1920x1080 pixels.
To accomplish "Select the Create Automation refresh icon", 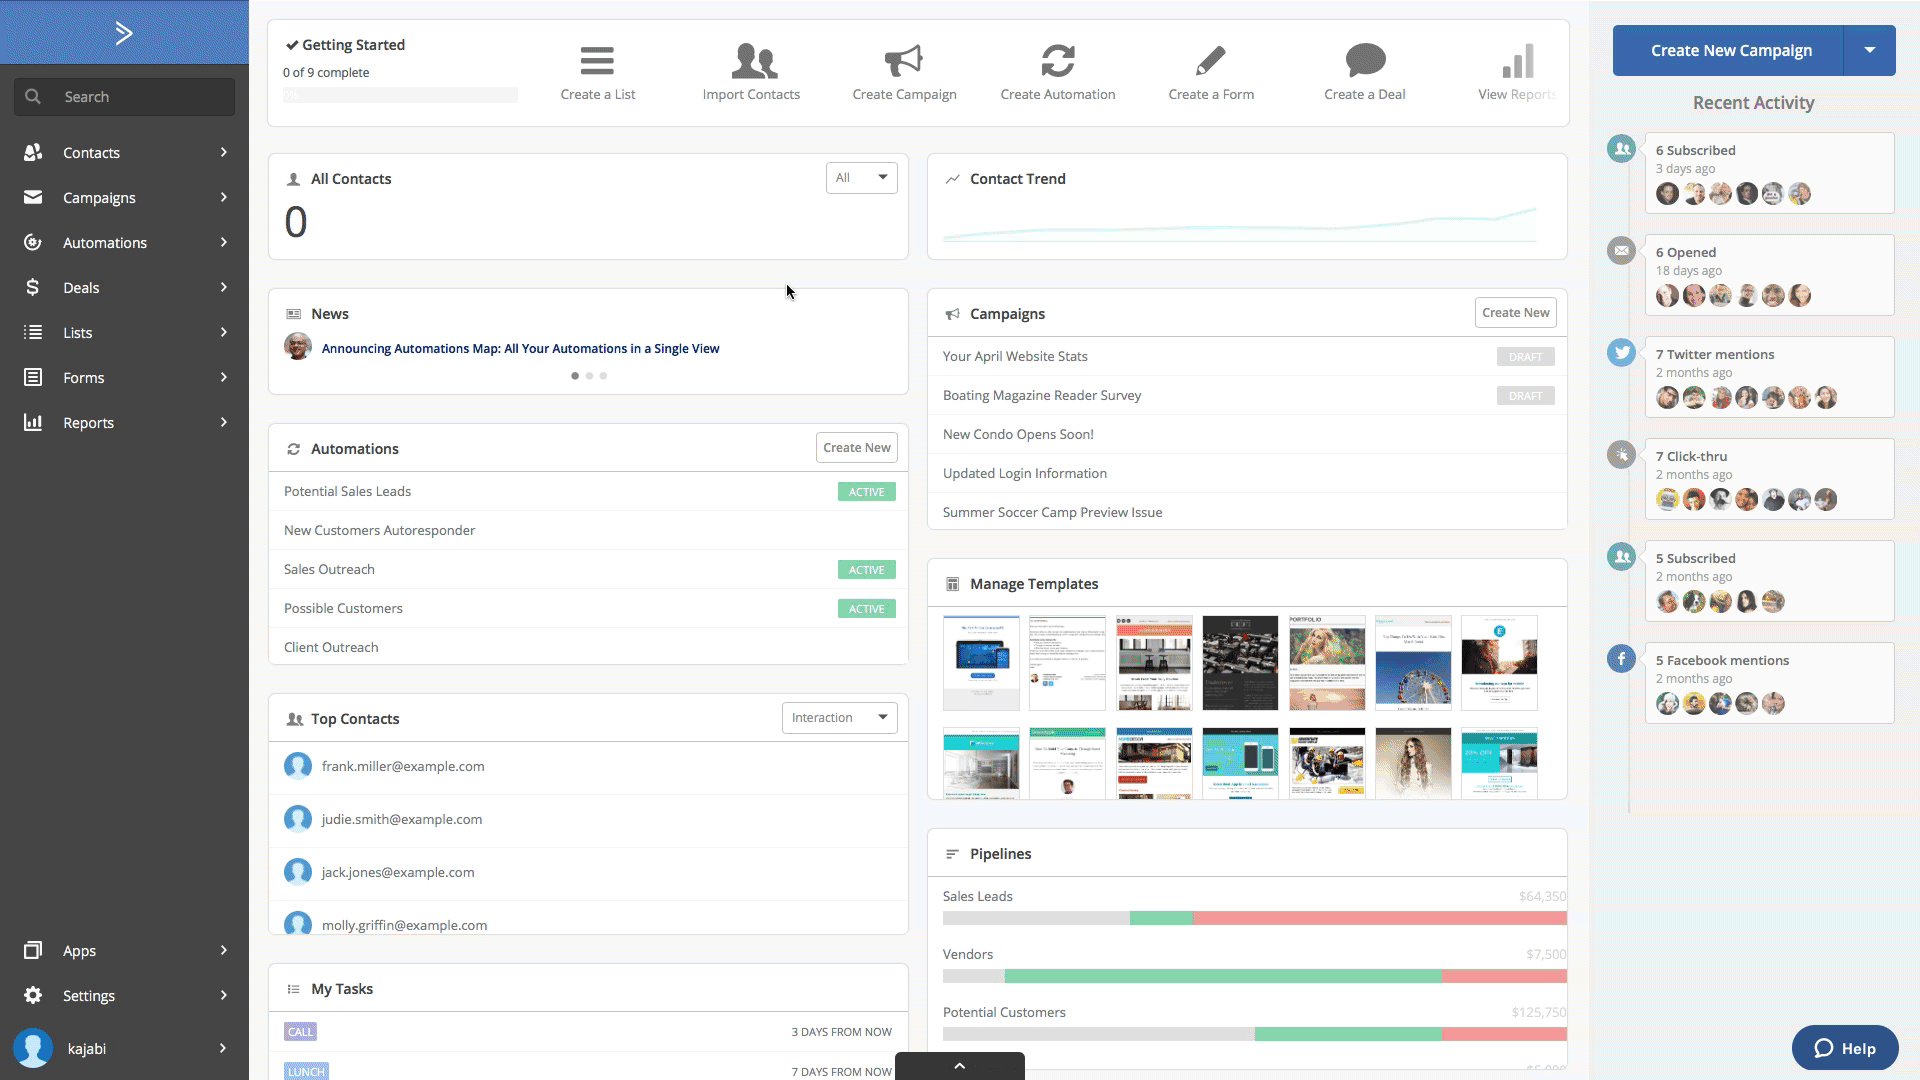I will tap(1058, 61).
